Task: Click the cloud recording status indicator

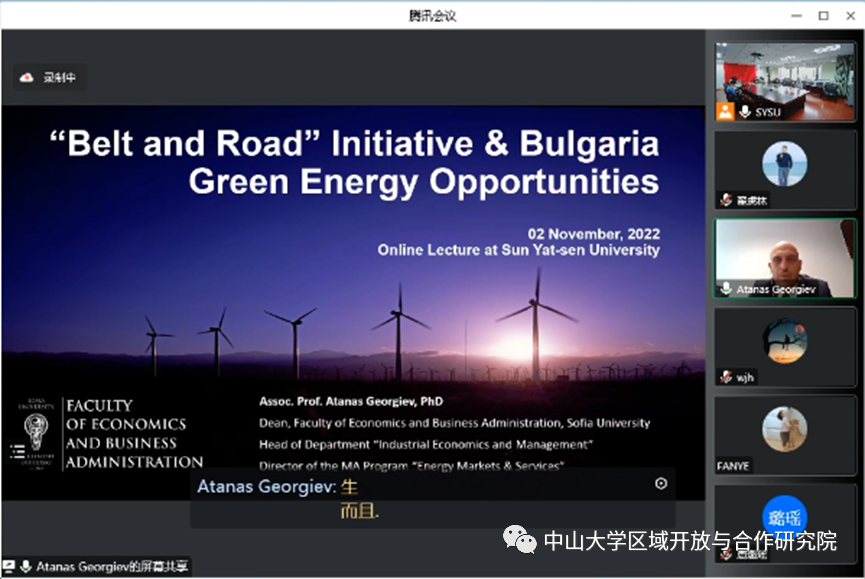Action: point(49,78)
